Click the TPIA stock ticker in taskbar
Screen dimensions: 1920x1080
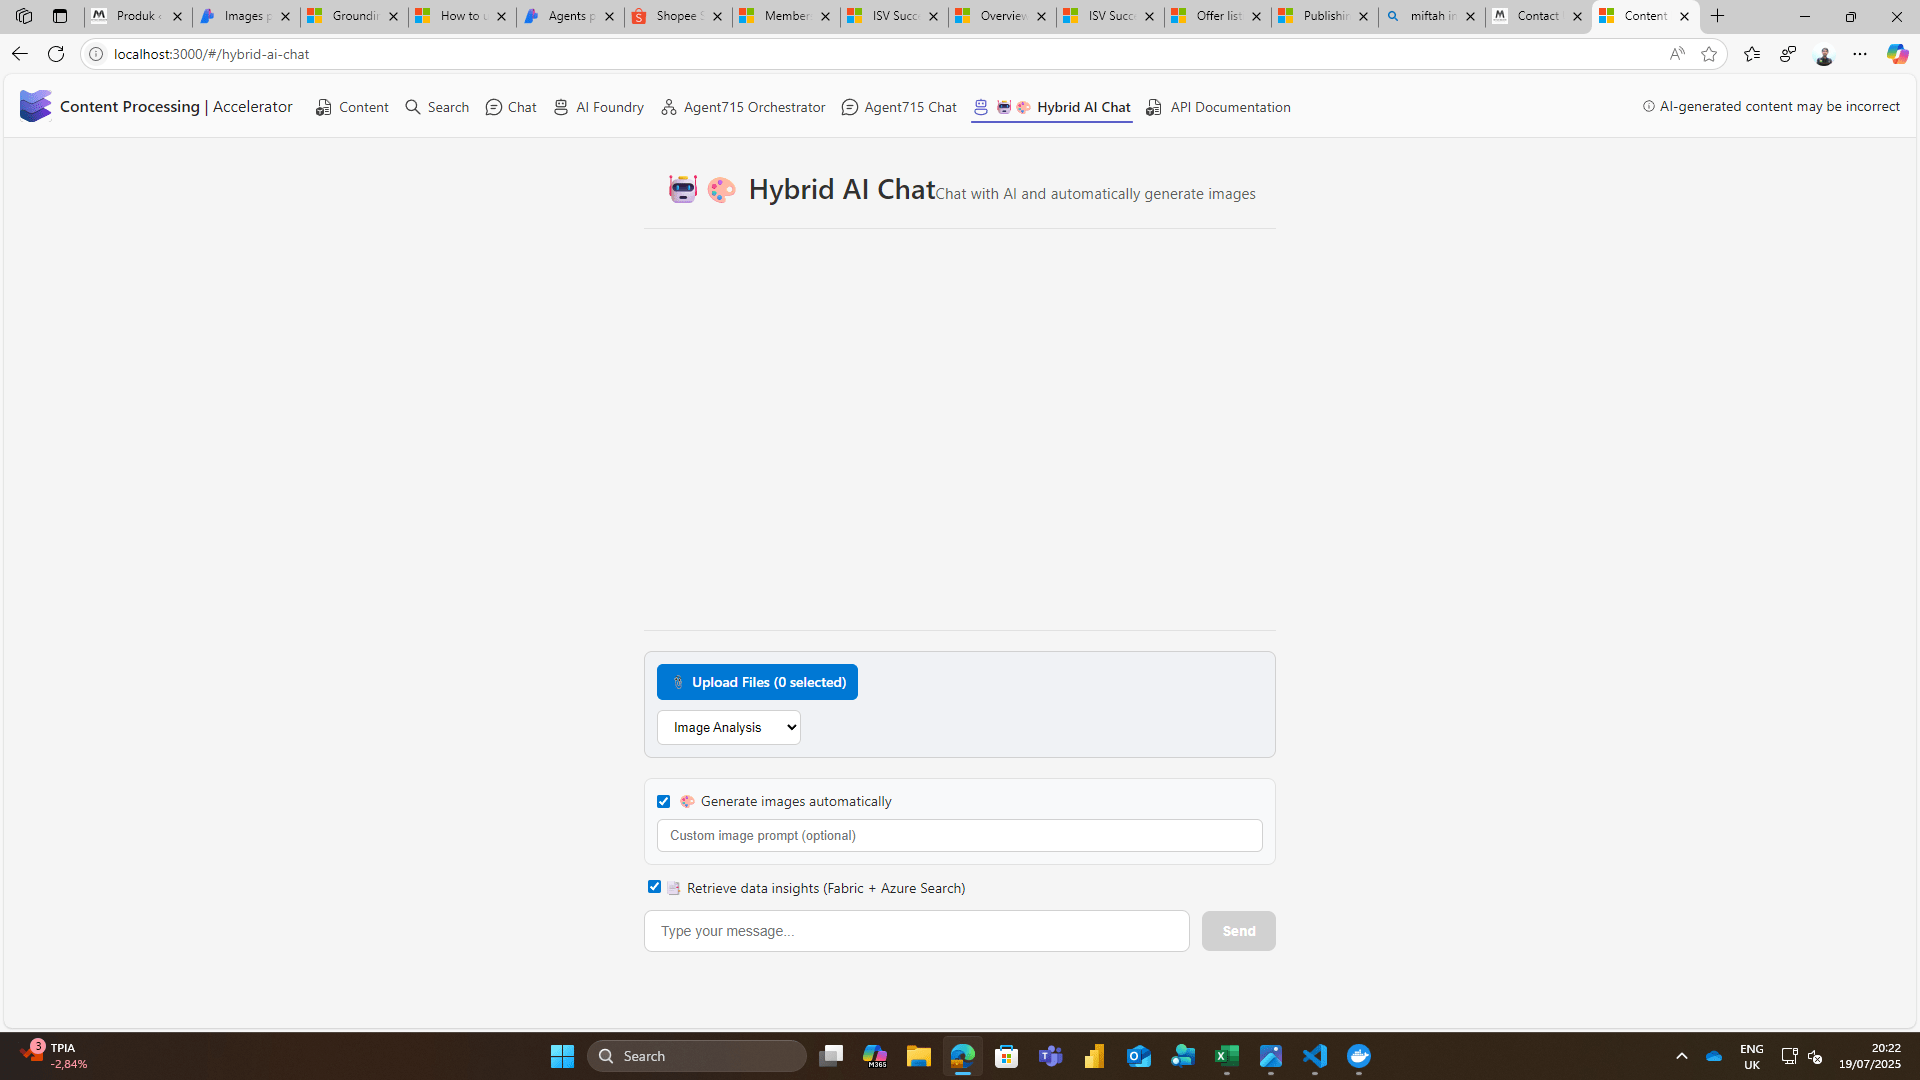pyautogui.click(x=52, y=1055)
